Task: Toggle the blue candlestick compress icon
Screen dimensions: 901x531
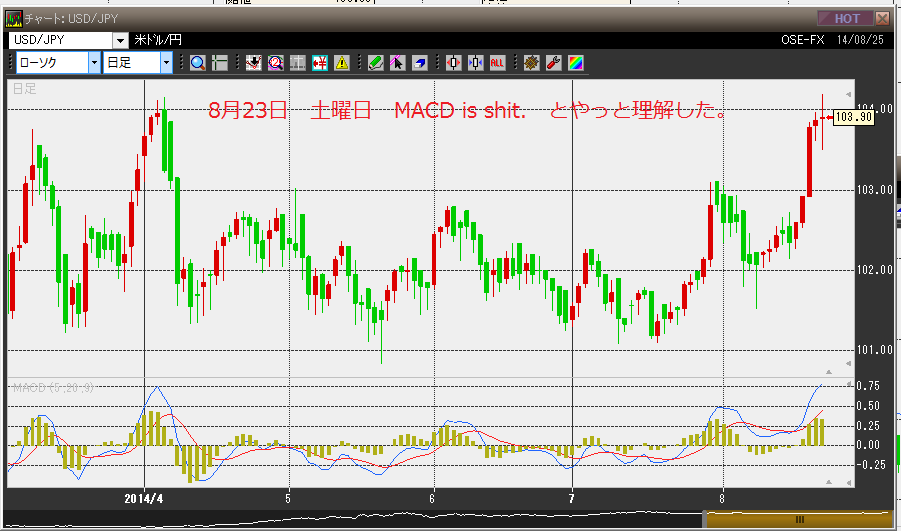Action: click(475, 63)
